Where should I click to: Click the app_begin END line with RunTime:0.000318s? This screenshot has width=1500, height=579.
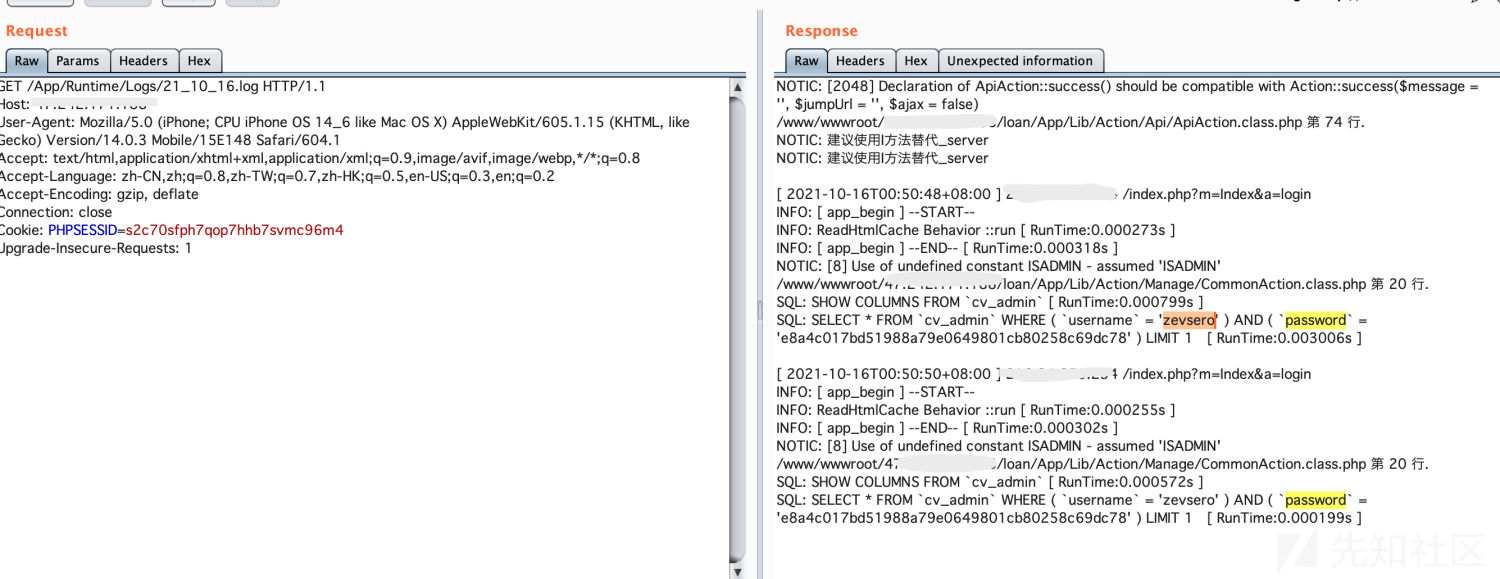click(947, 248)
